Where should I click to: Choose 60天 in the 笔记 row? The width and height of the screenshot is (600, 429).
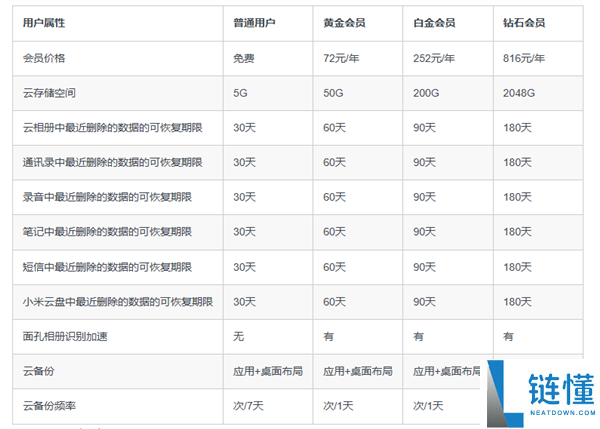334,232
